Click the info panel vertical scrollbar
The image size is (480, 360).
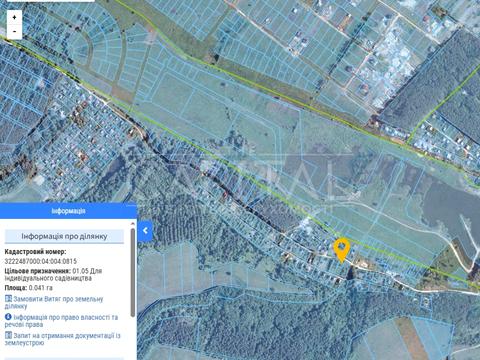[x=133, y=272]
